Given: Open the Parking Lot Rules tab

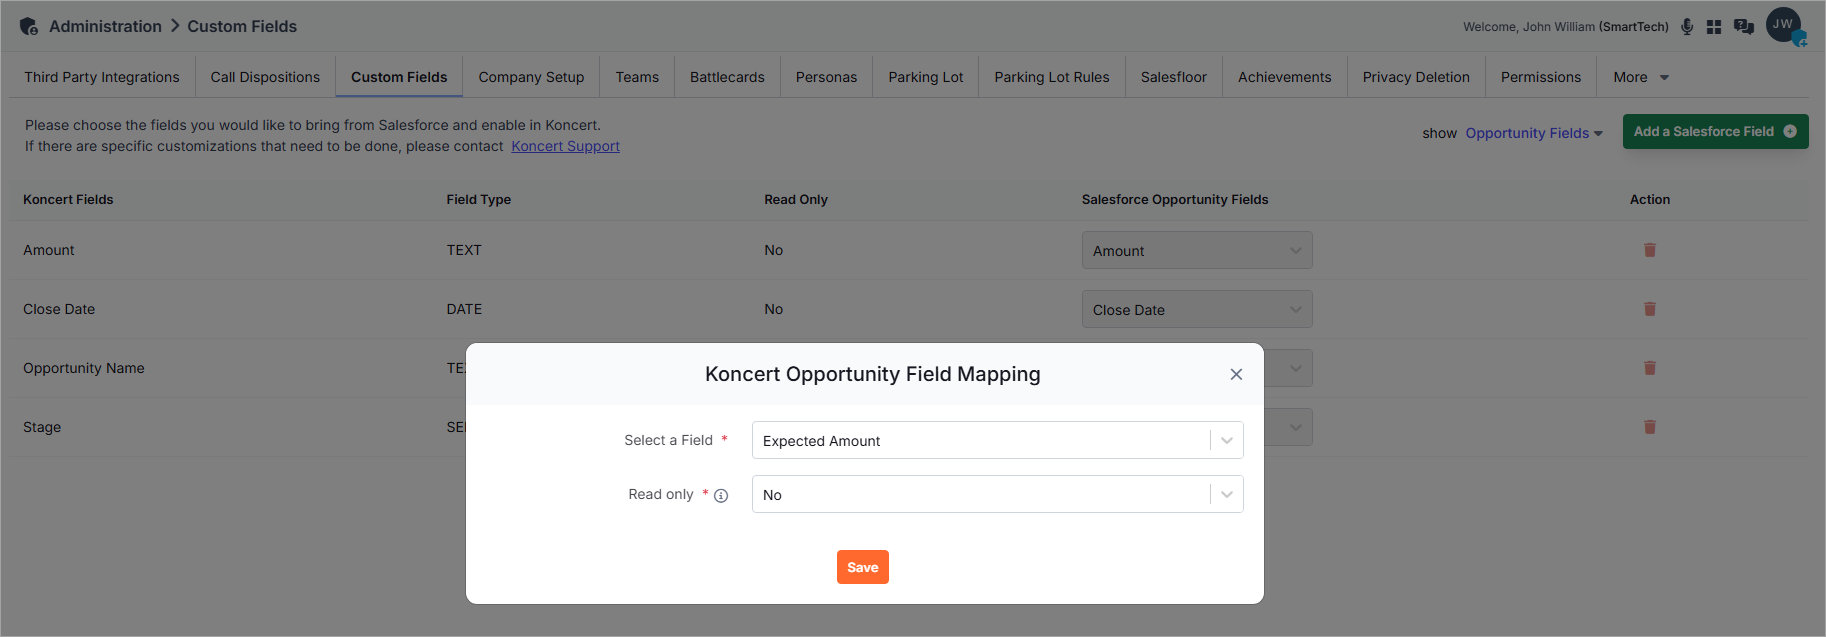Looking at the screenshot, I should [x=1052, y=77].
